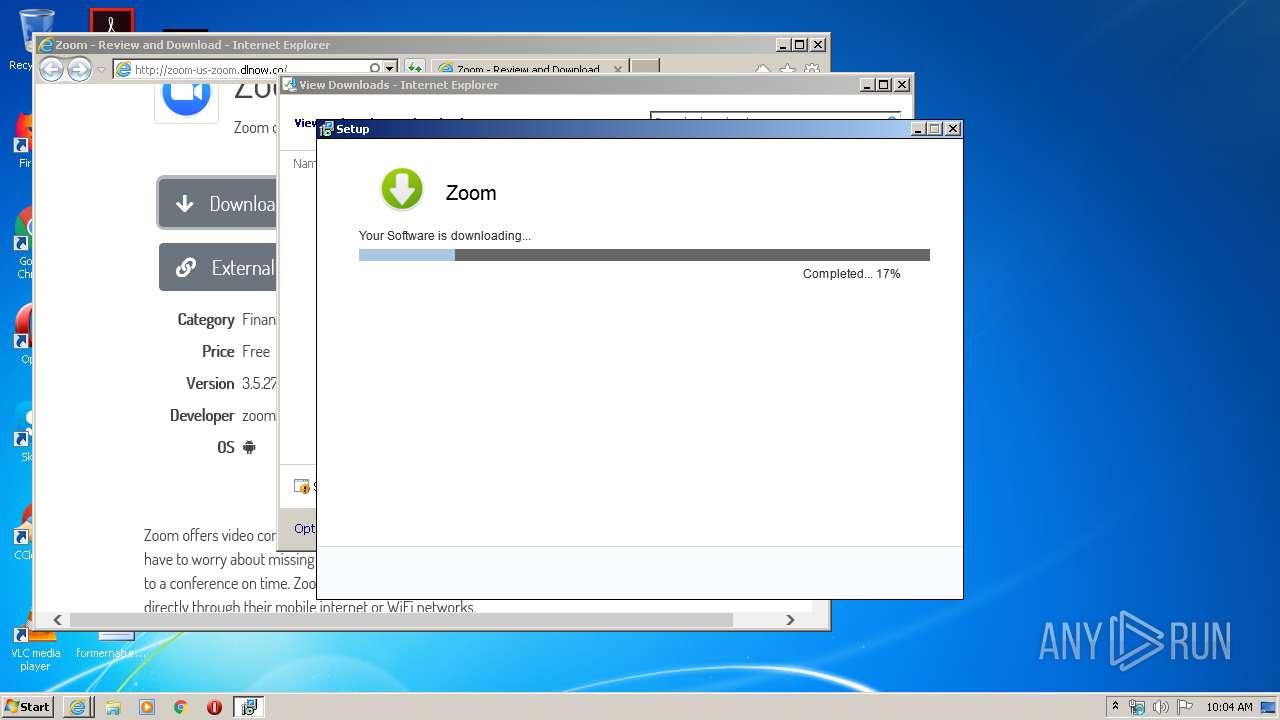Screen dimensions: 1280x720
Task: Go forward in Internet Explorer
Action: 79,69
